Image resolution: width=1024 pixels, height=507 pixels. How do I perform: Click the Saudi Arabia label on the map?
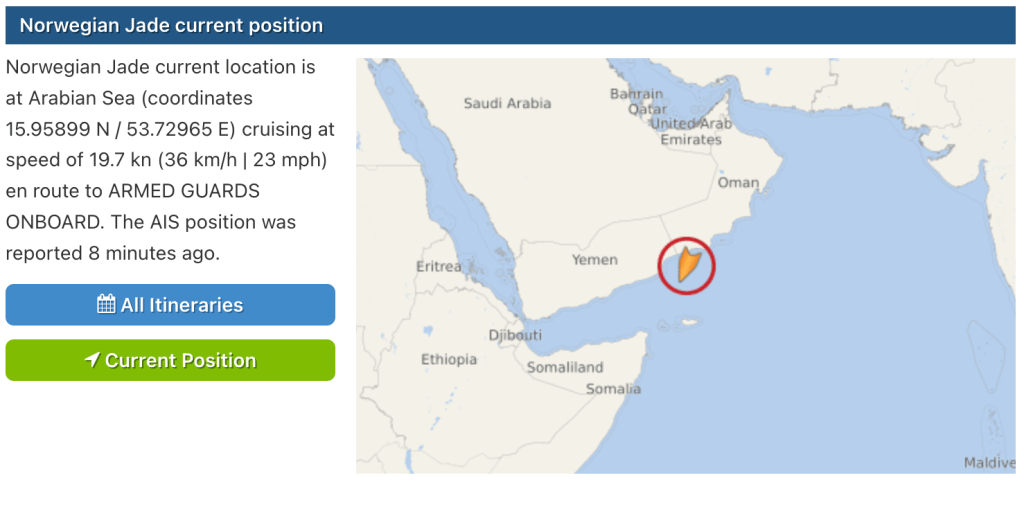click(x=507, y=103)
